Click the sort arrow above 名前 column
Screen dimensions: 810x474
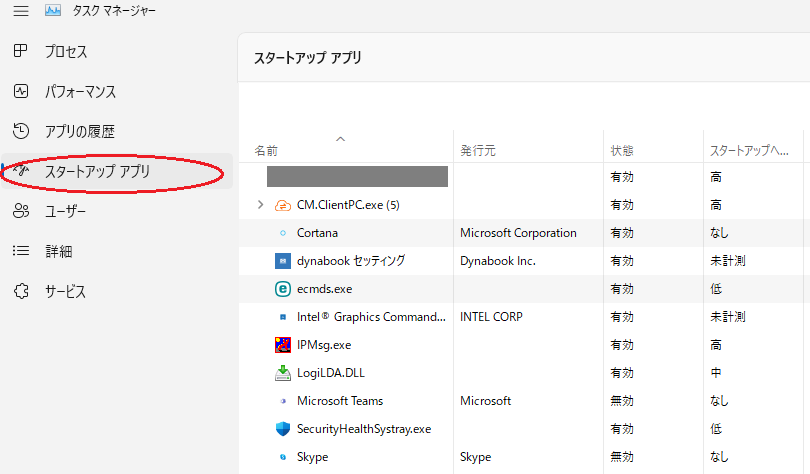[x=340, y=139]
